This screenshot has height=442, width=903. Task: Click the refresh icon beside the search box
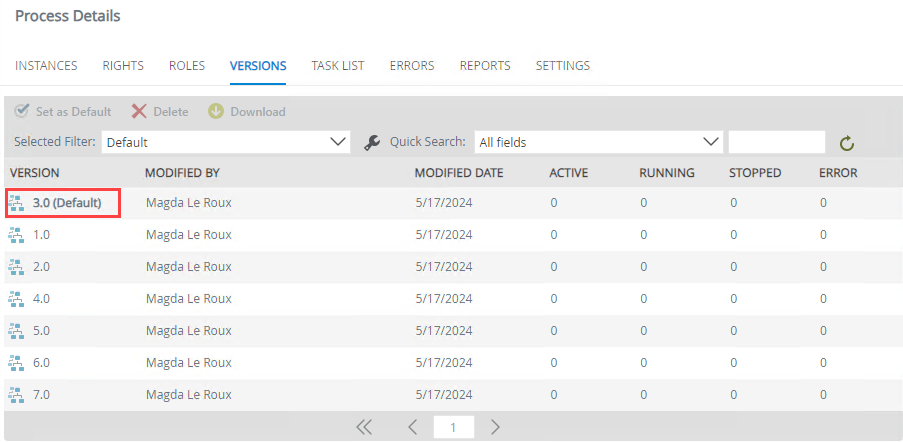(x=846, y=143)
